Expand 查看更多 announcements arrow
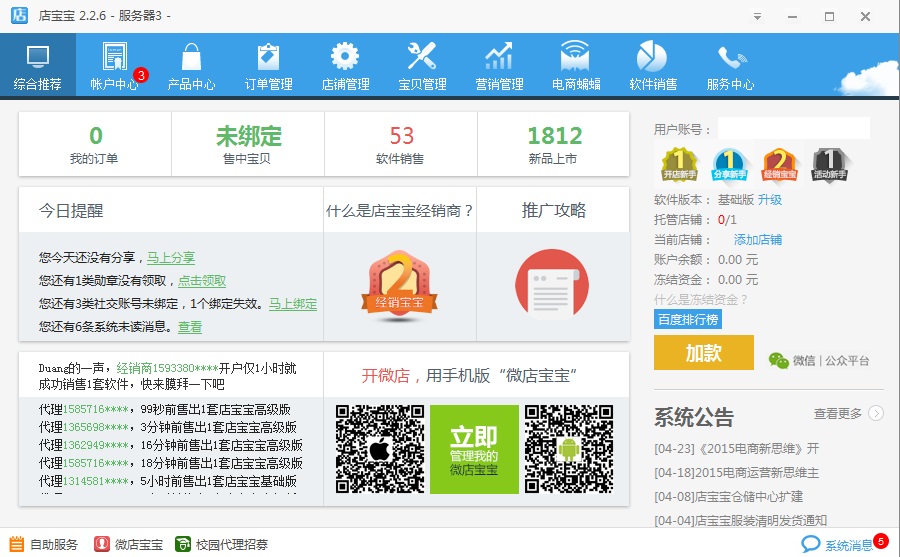900x557 pixels. [876, 413]
